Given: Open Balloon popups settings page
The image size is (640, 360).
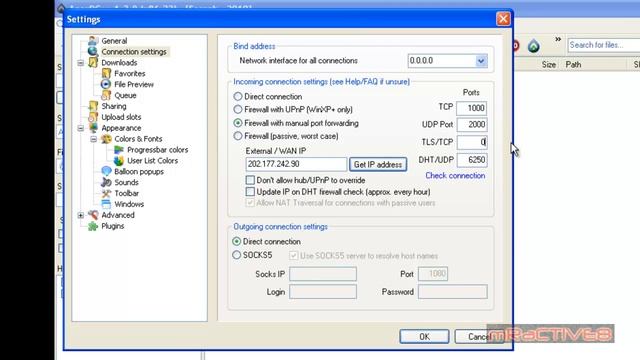Looking at the screenshot, I should click(x=139, y=171).
